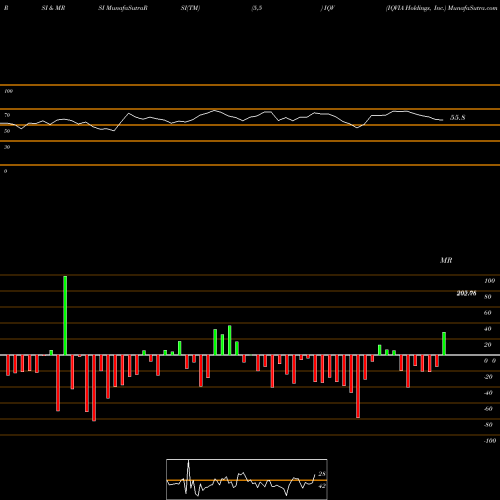Click the RSI axis label 50
Image resolution: width=500 pixels, height=500 pixels.
pos(7,131)
